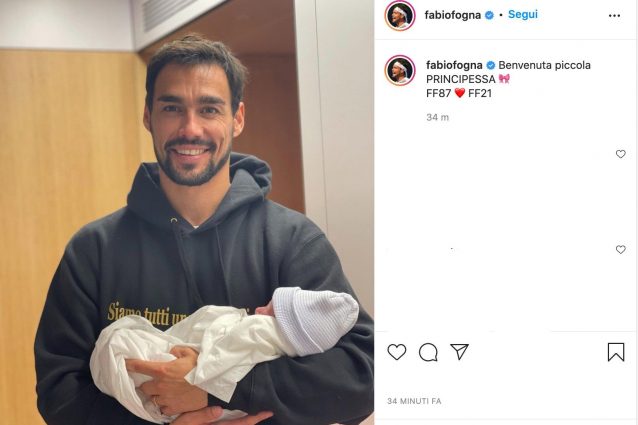The height and width of the screenshot is (425, 638).
Task: Click the 34 m caption timestamp
Action: point(437,117)
